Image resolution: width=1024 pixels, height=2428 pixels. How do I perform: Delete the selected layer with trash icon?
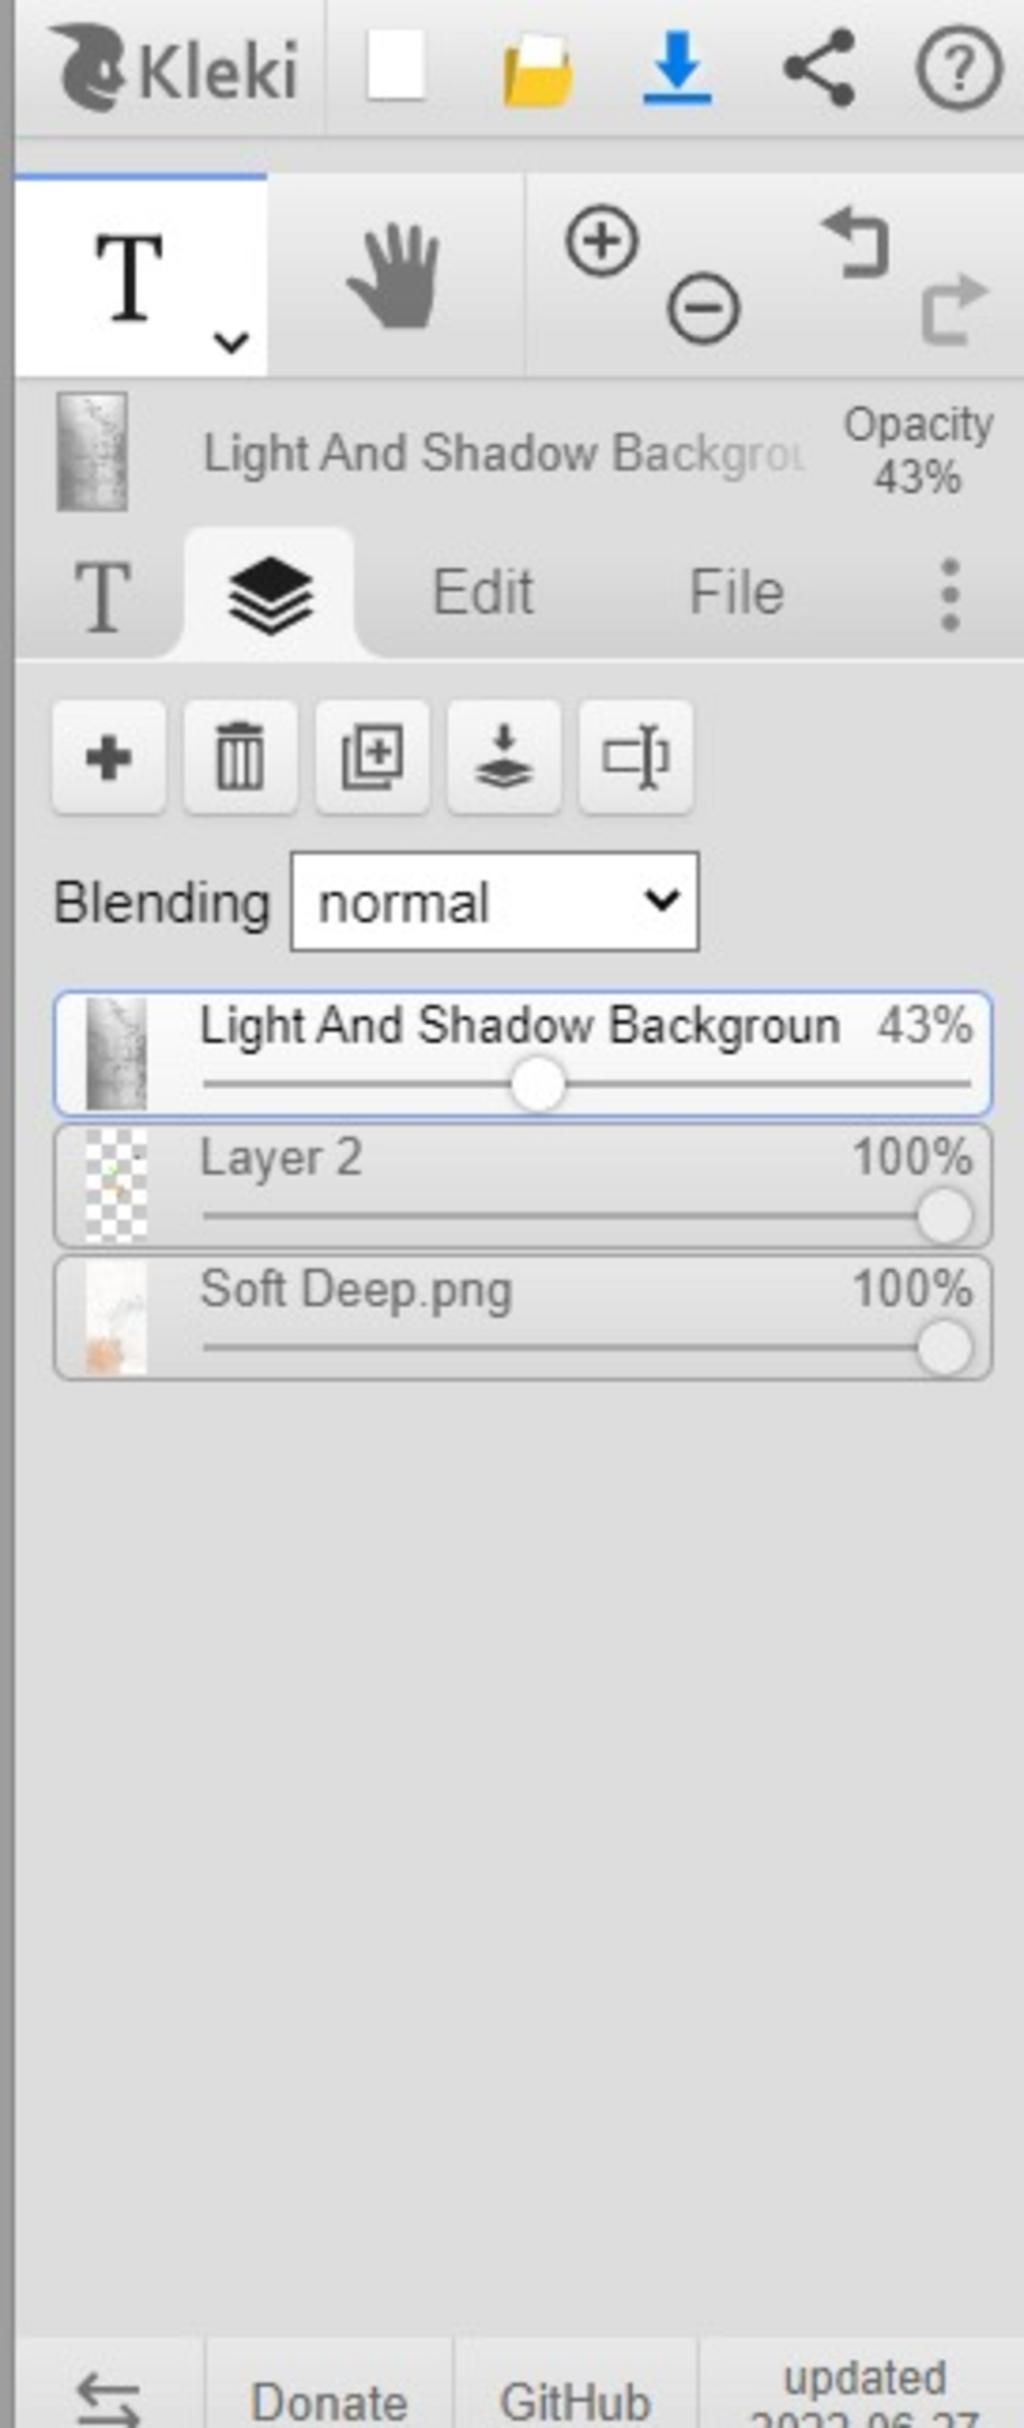click(241, 757)
